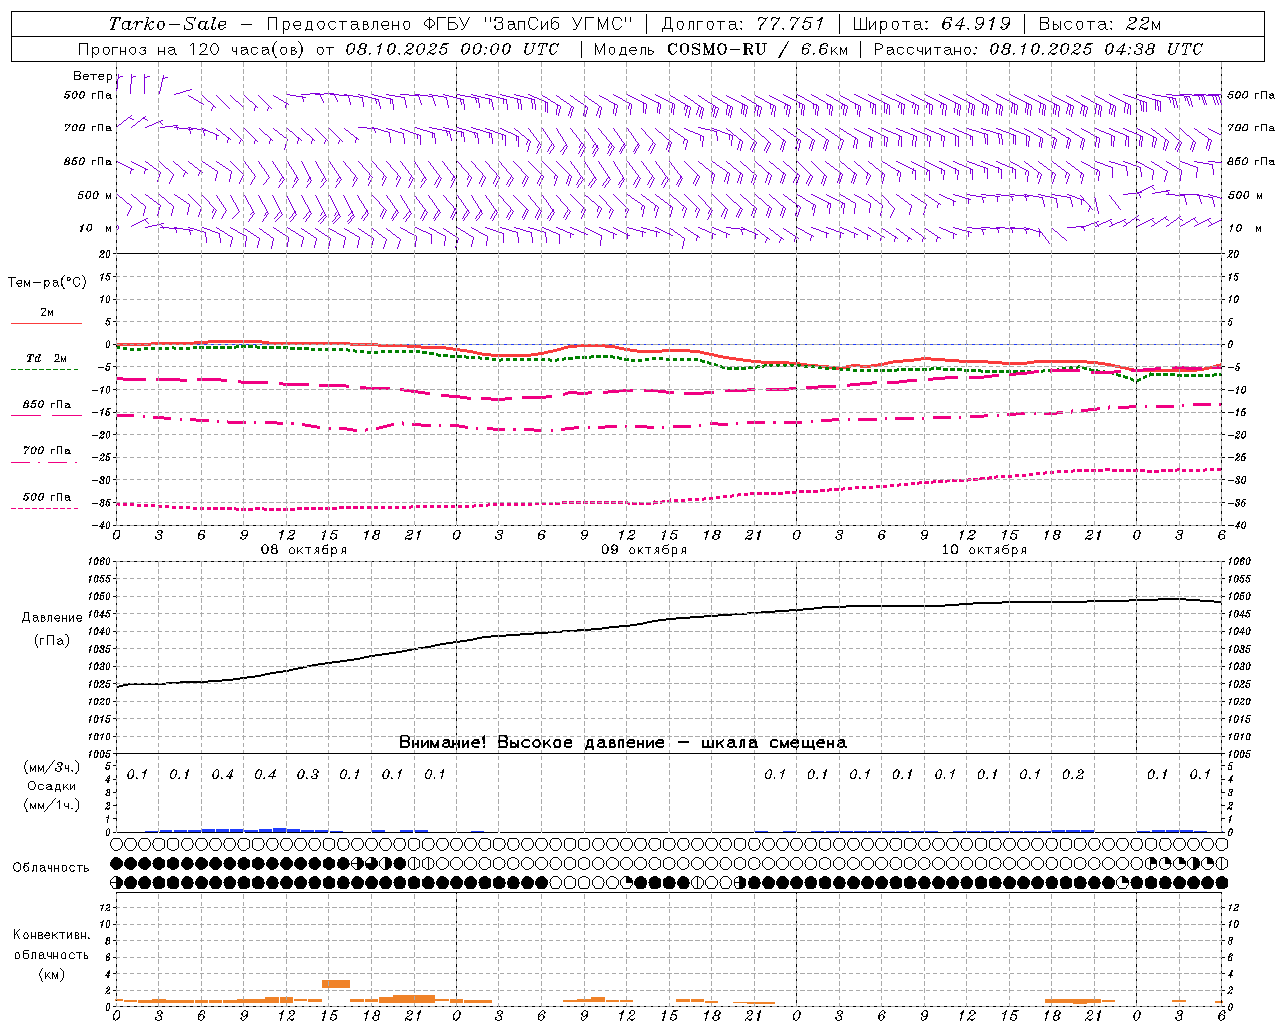Click the 700 гПа temperature legend label

(47, 451)
